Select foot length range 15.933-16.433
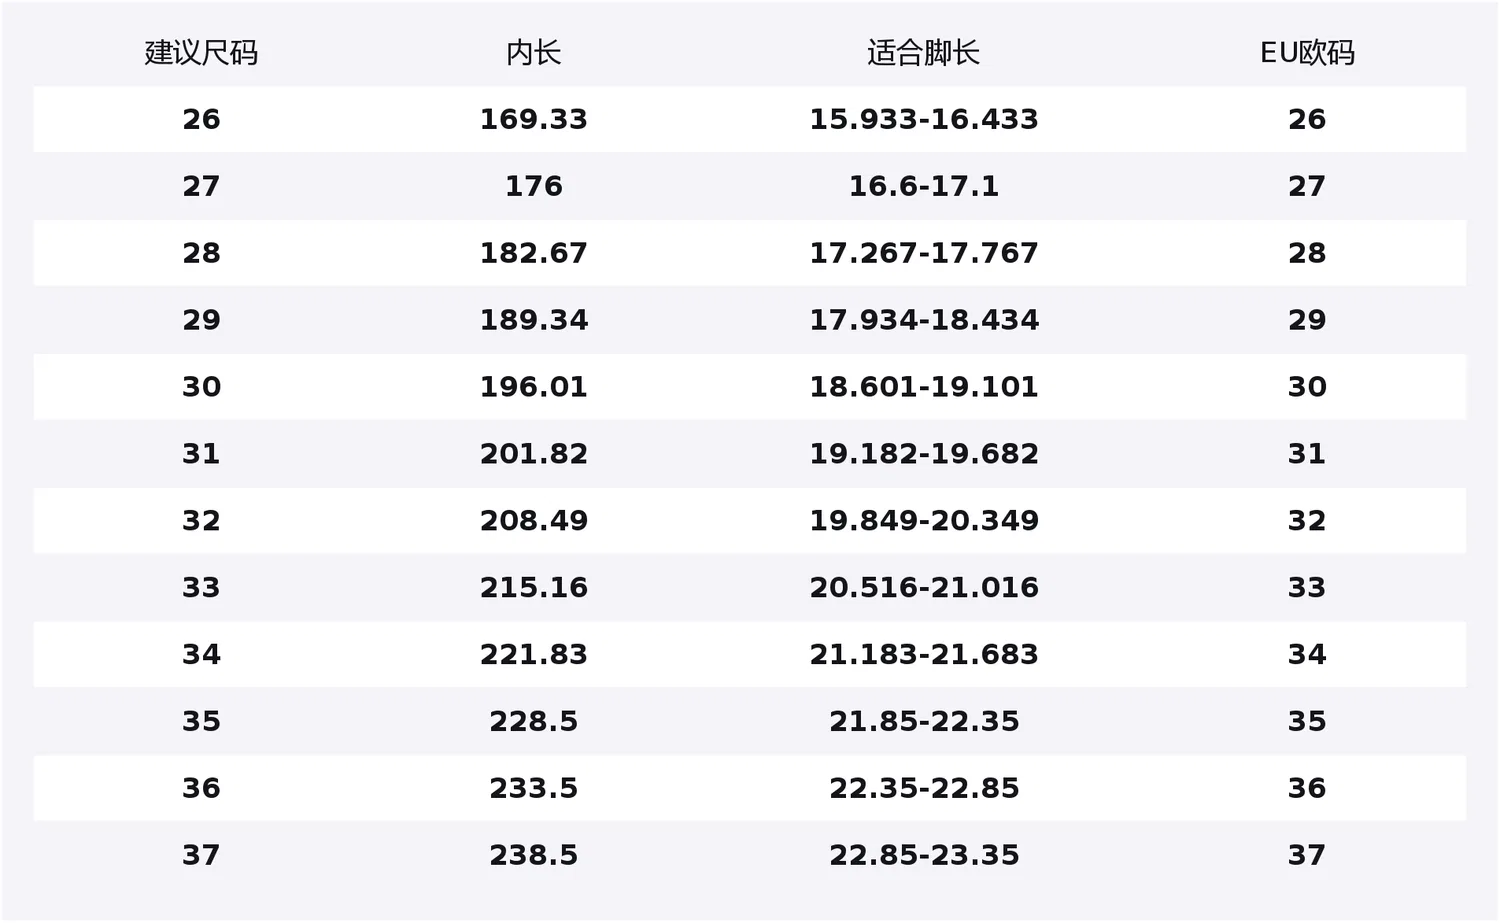1500x923 pixels. tap(923, 119)
